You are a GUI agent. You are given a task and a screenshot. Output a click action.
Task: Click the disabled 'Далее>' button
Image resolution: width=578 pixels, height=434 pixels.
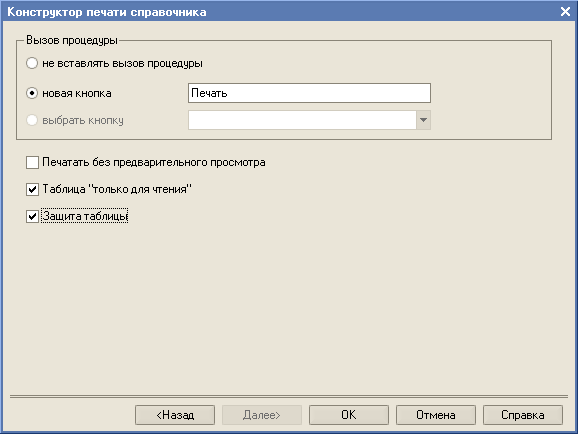coord(262,415)
